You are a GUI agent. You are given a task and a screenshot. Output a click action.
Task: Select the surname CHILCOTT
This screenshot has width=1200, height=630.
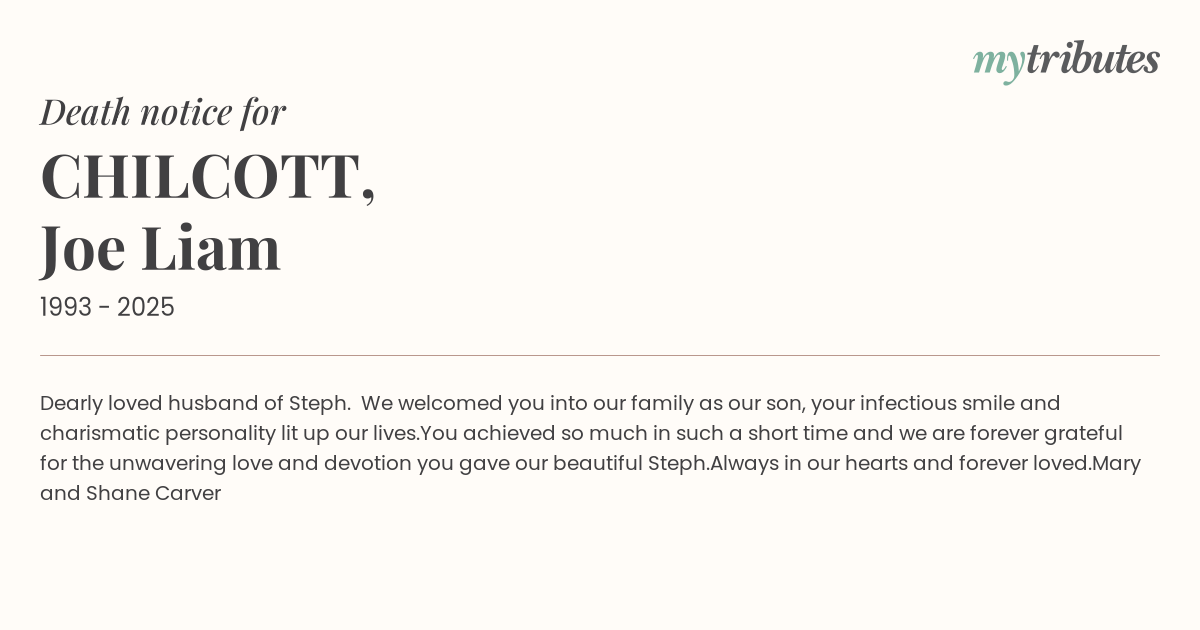coord(201,177)
